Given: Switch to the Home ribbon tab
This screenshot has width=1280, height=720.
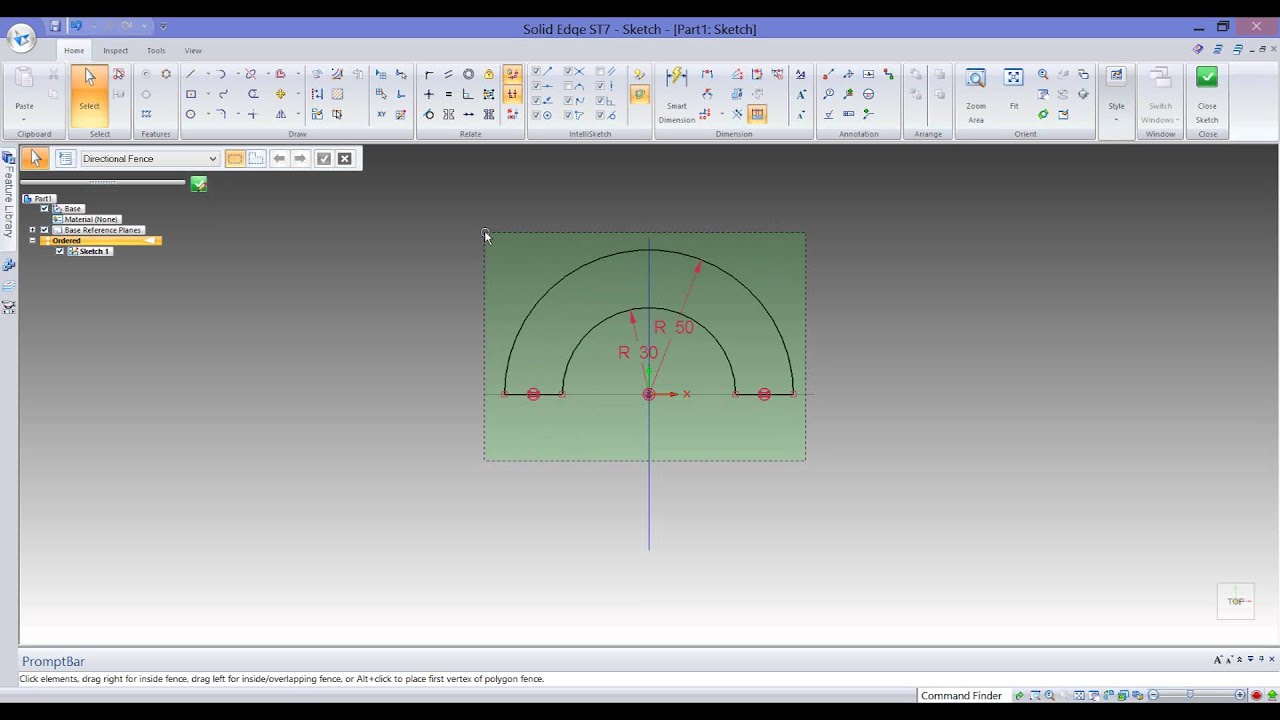Looking at the screenshot, I should (74, 50).
